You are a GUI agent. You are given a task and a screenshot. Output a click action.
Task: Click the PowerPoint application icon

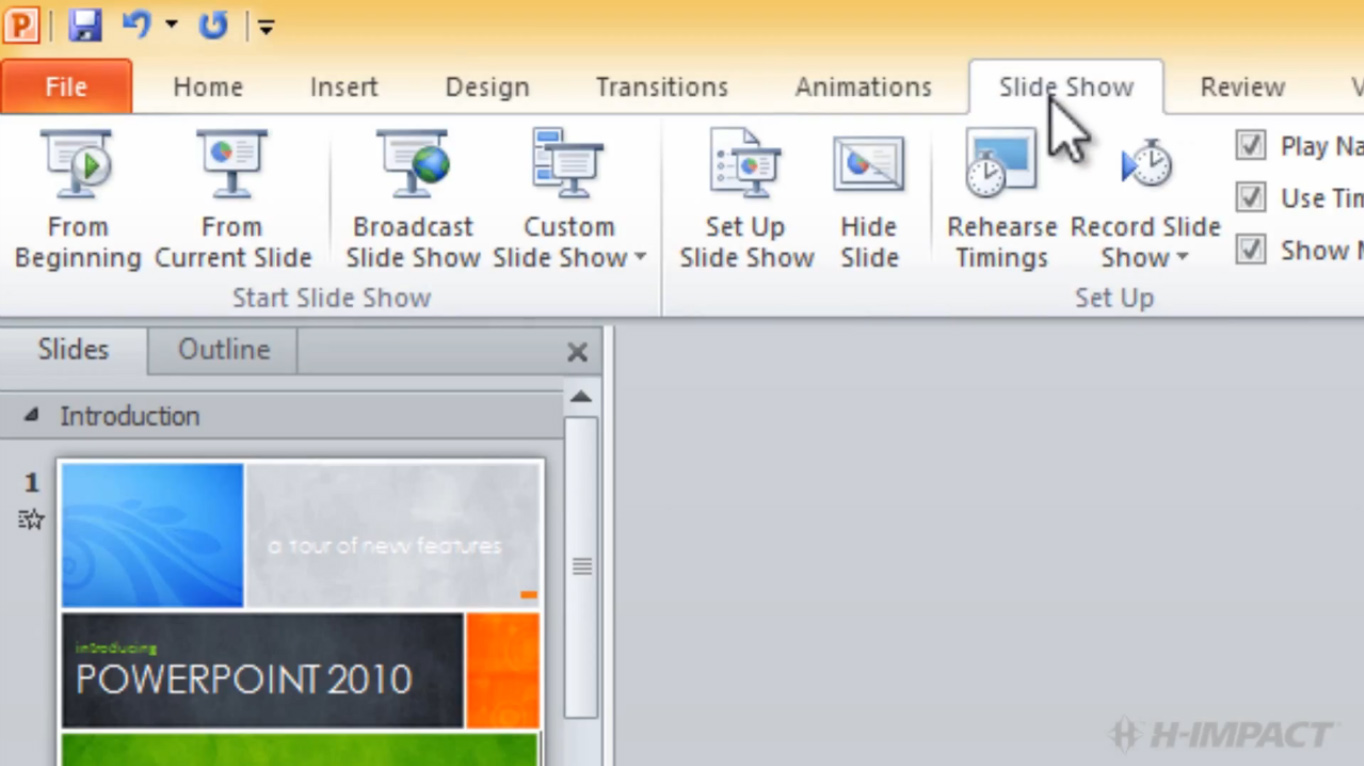(x=21, y=25)
